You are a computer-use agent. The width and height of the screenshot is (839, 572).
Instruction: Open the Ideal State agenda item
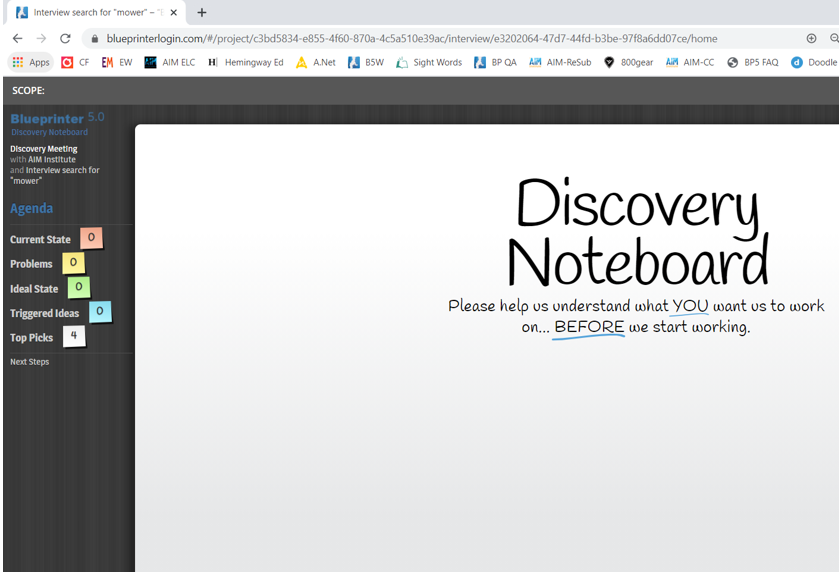coord(34,288)
